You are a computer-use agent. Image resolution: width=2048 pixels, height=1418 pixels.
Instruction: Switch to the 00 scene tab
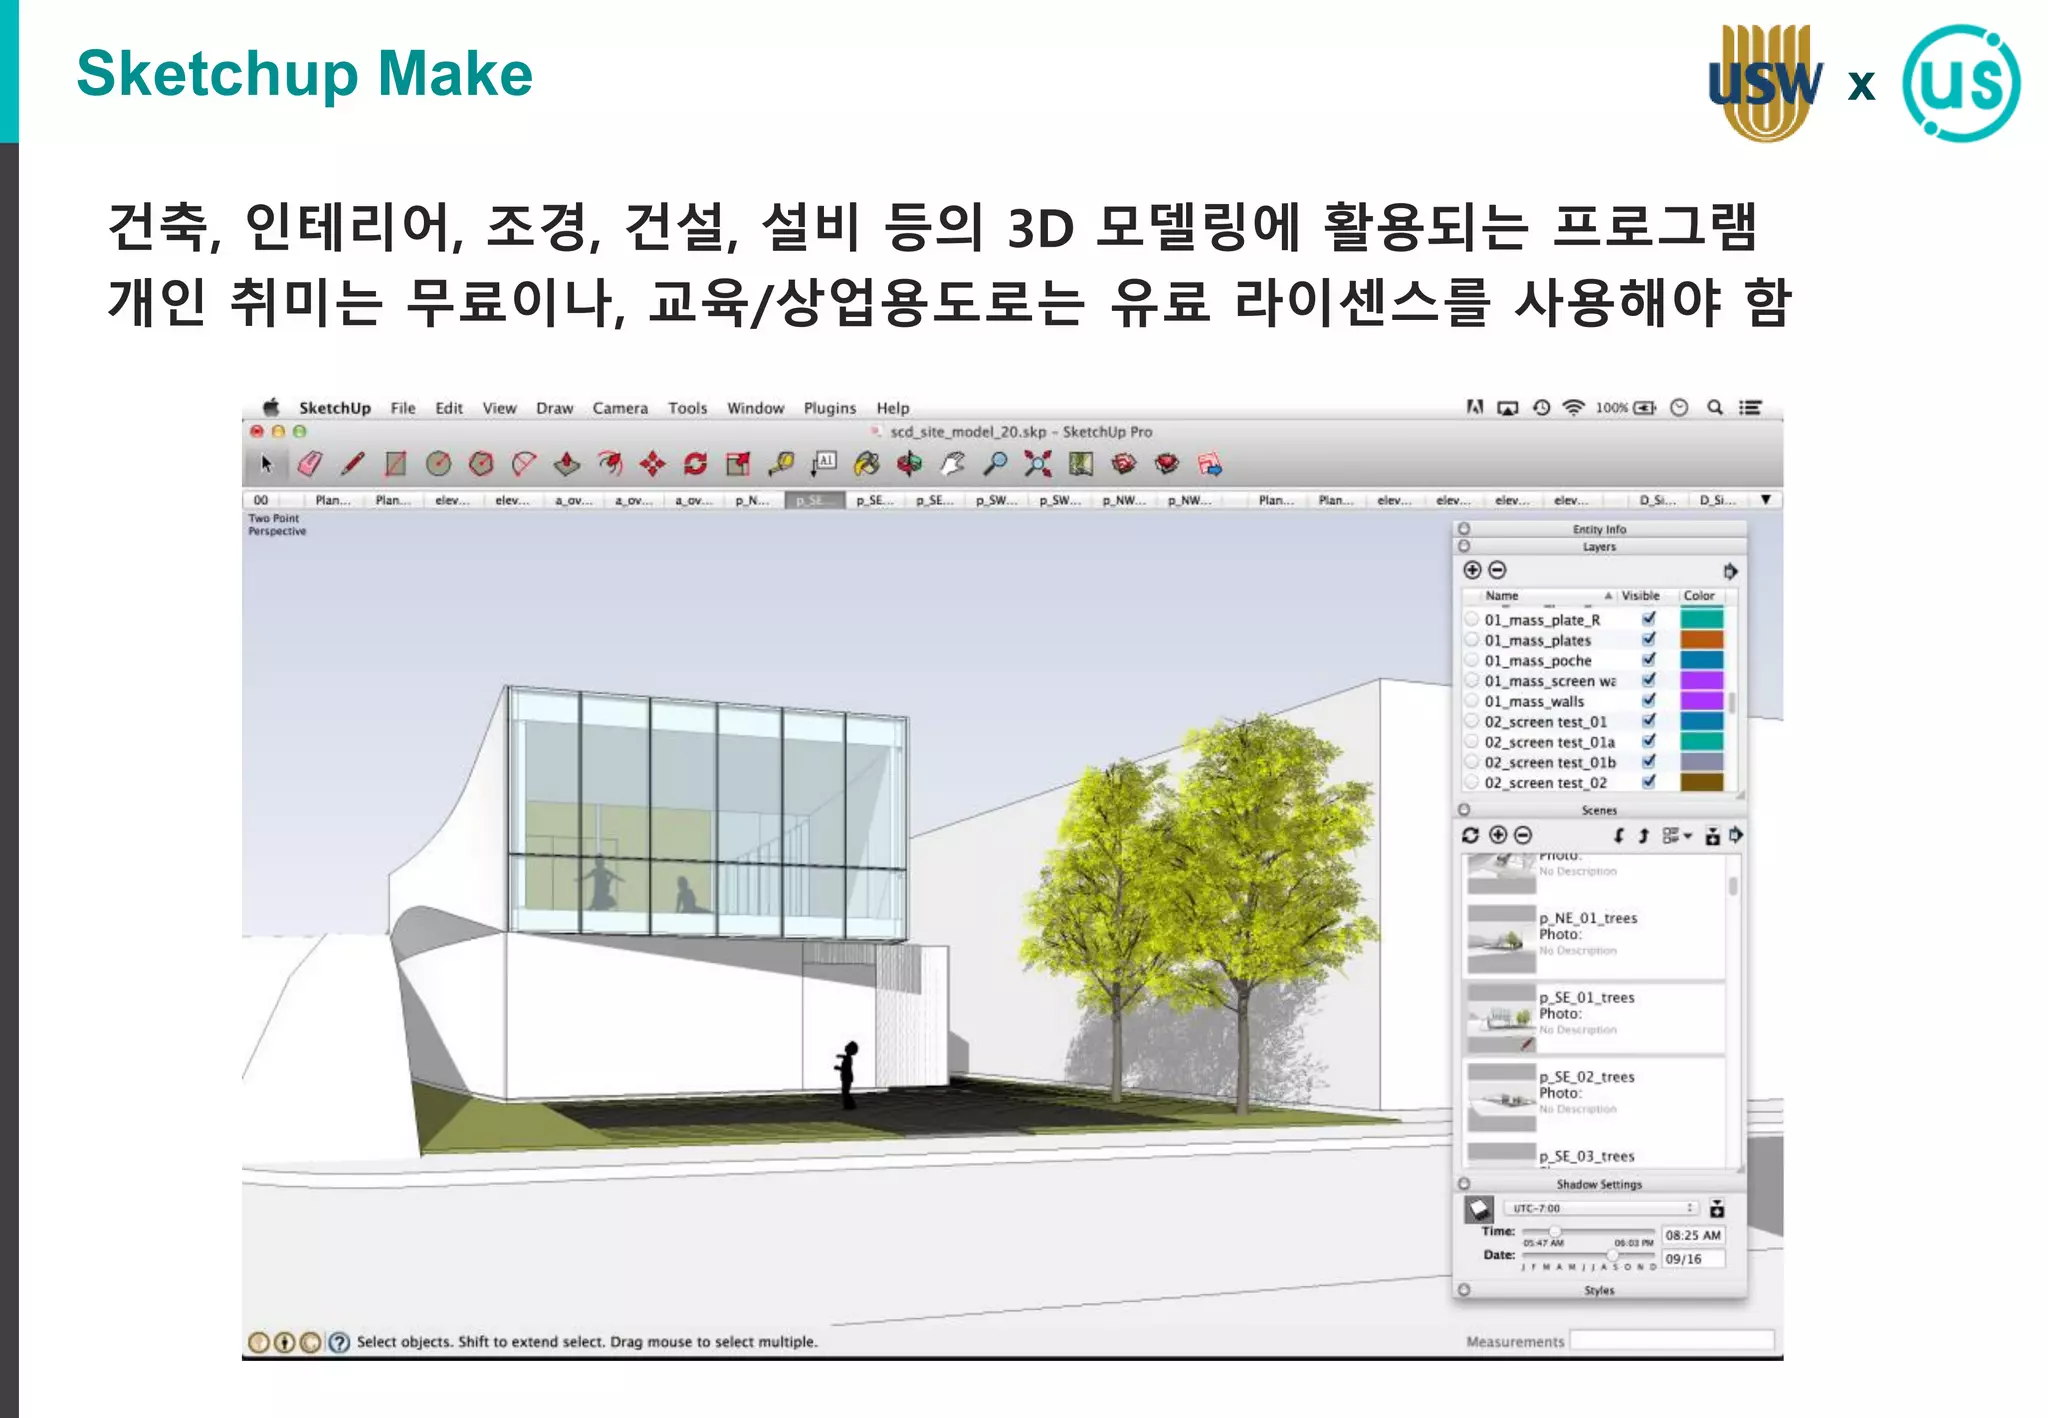click(261, 500)
